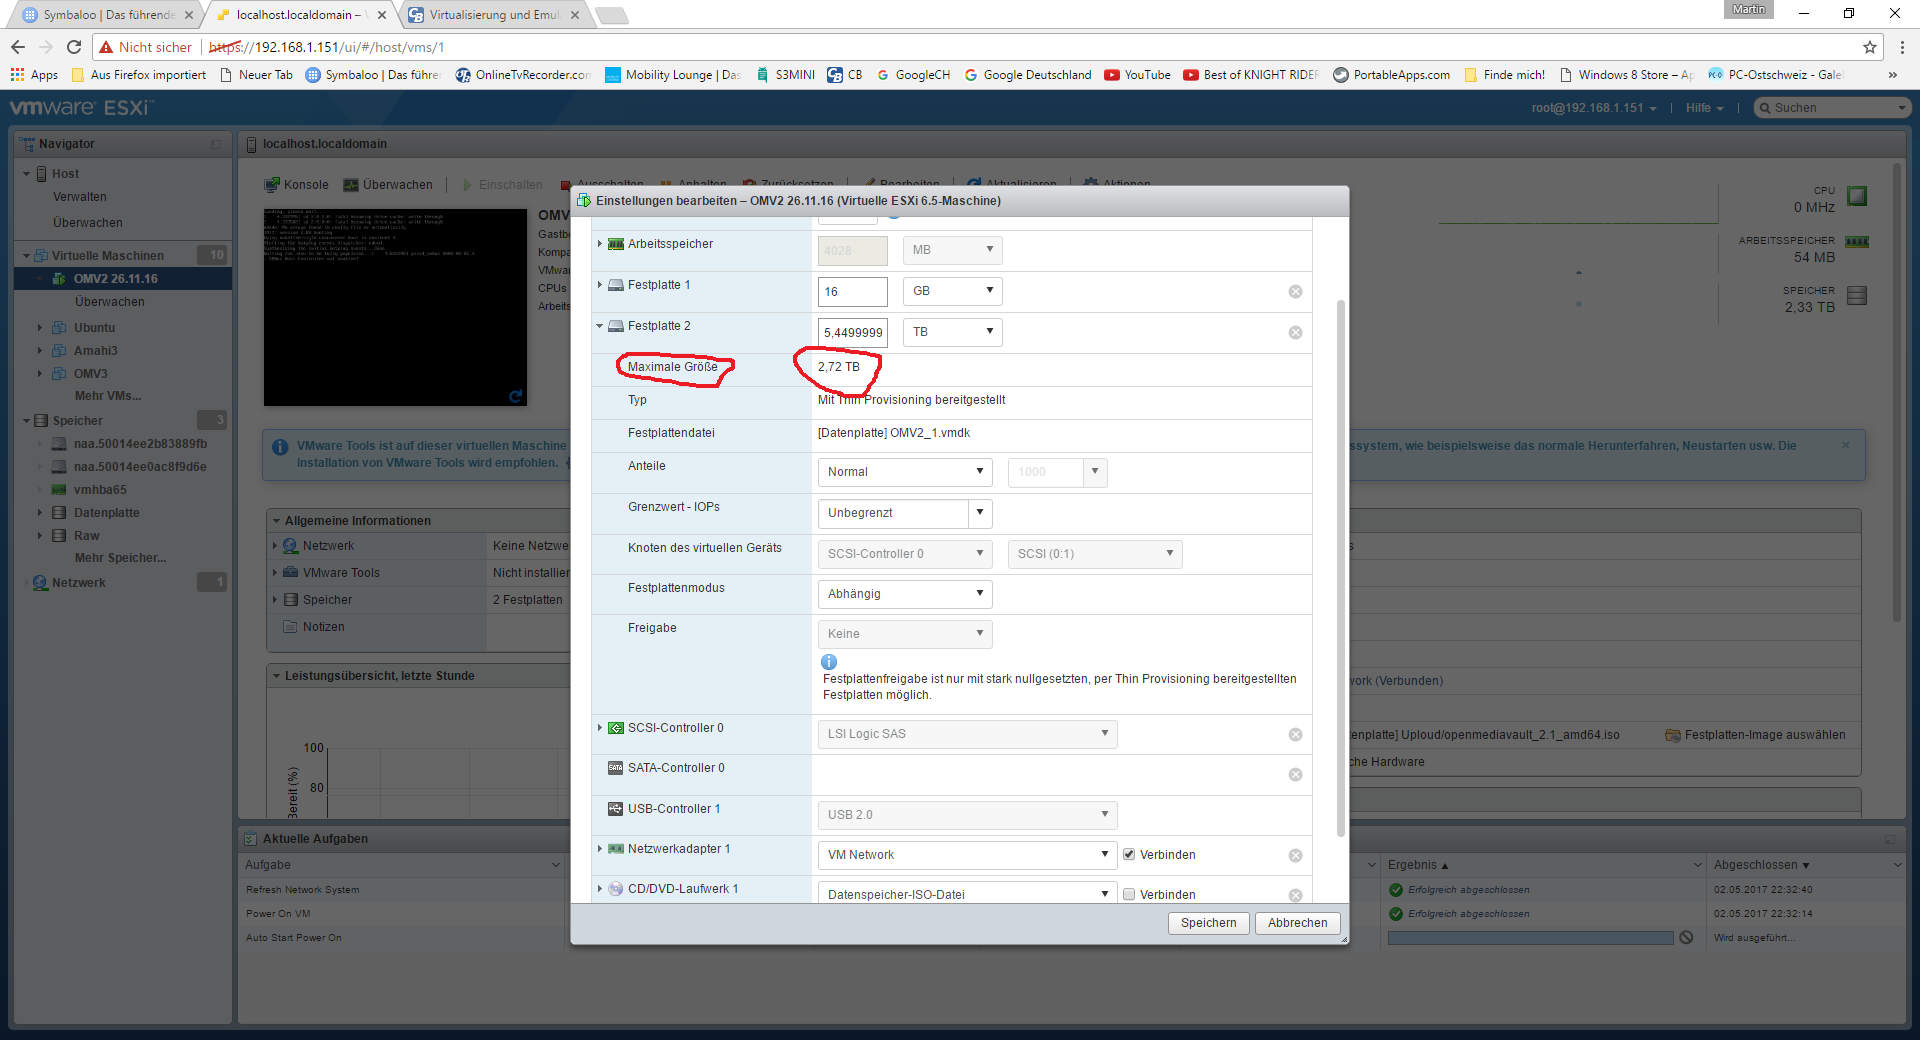Open the Festplatte 1 unit dropdown (GB)
The width and height of the screenshot is (1920, 1040).
point(952,291)
